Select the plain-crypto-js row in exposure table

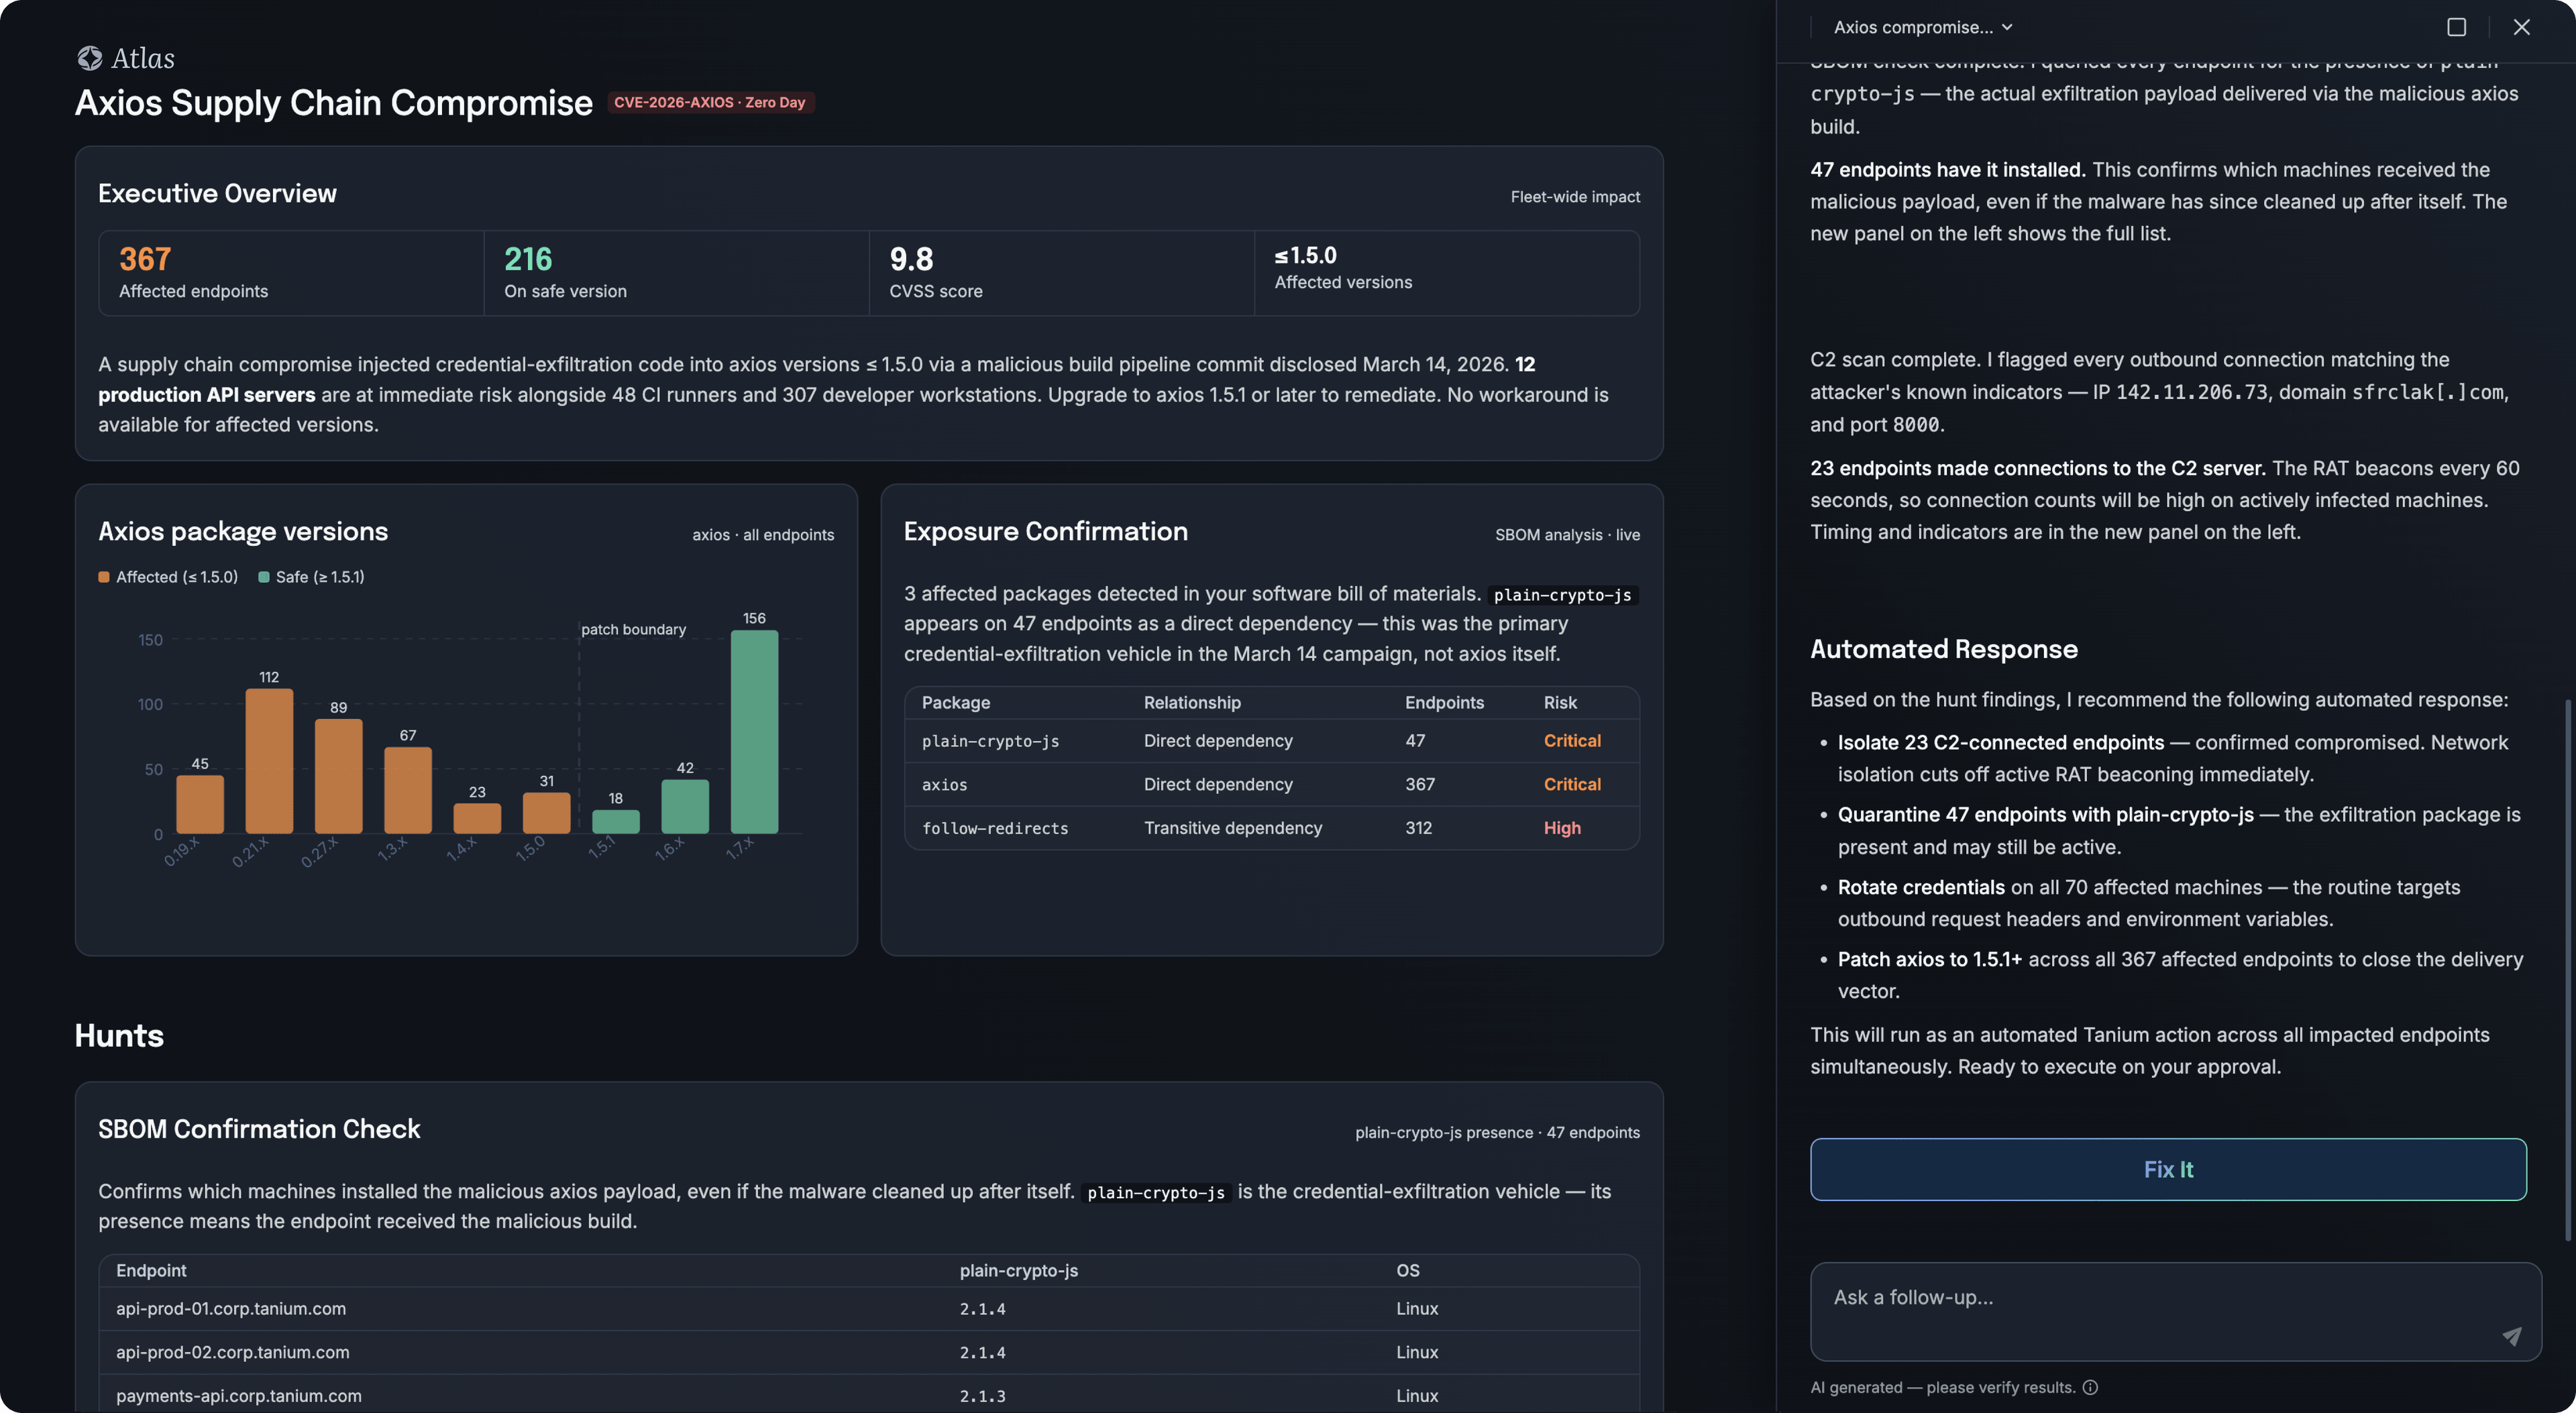click(1271, 741)
